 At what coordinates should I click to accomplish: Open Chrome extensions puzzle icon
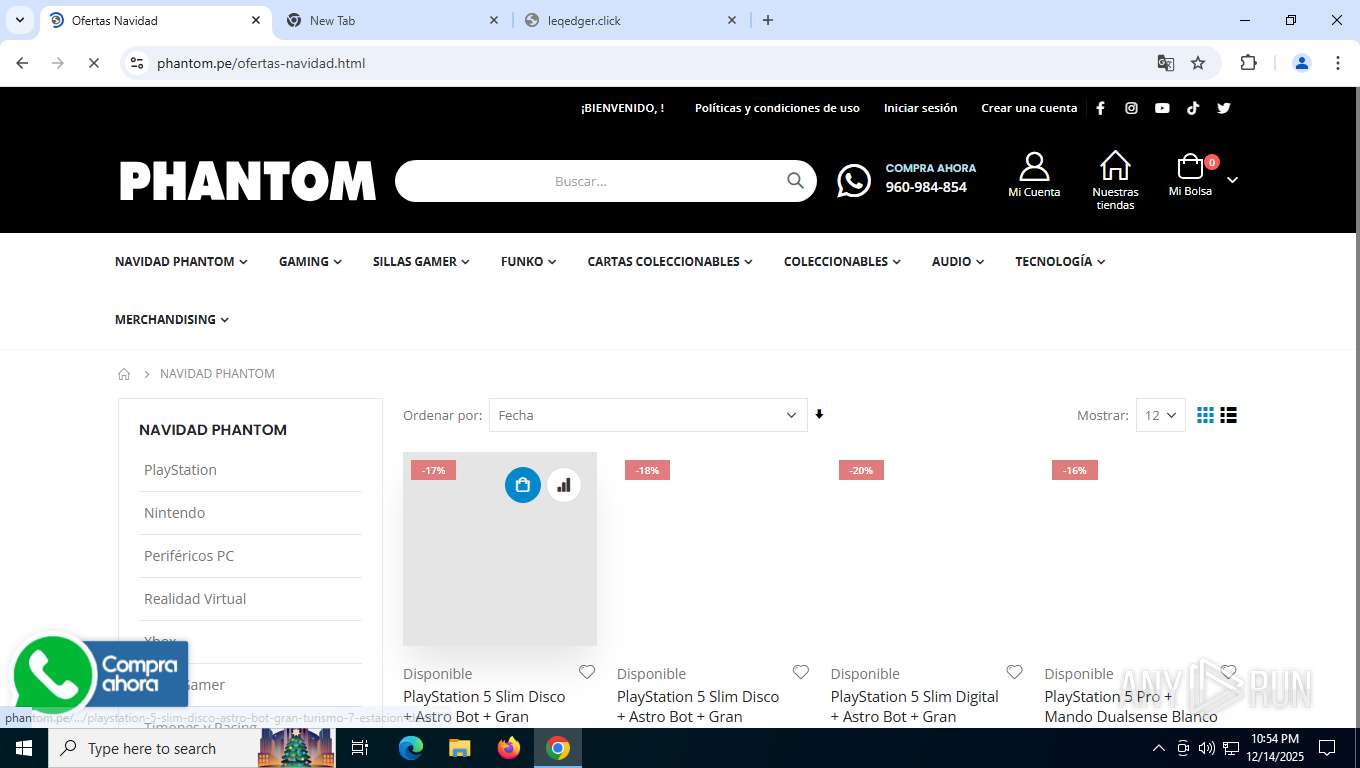pyautogui.click(x=1248, y=63)
